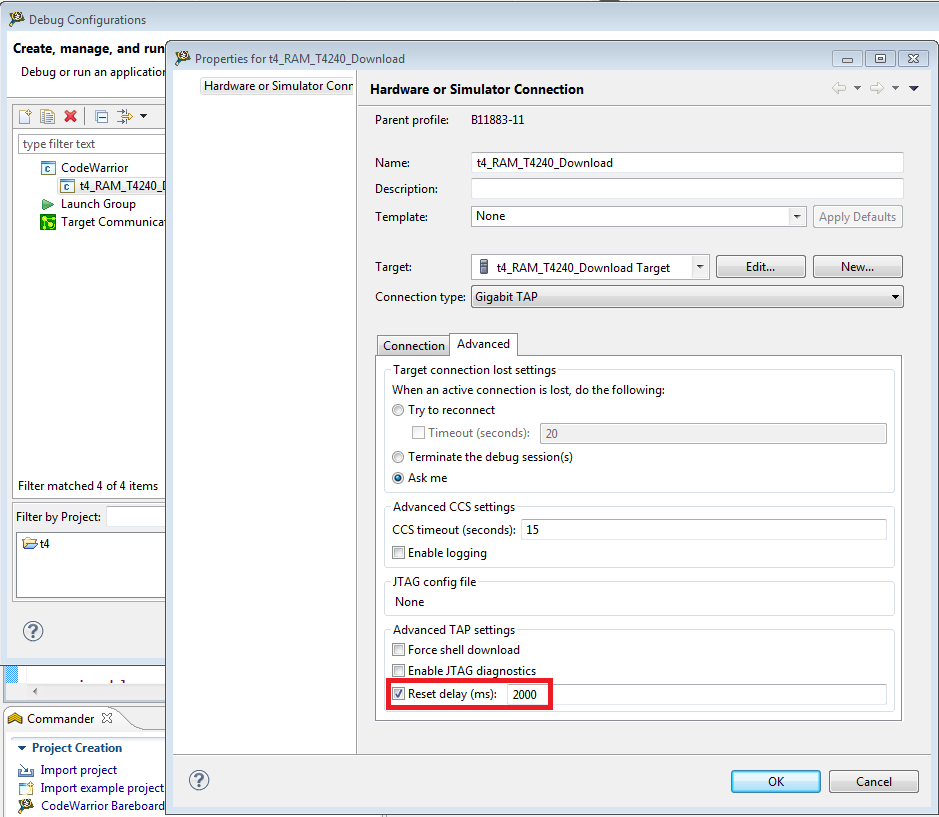939x817 pixels.
Task: Close the Properties dialog window
Action: pos(913,59)
